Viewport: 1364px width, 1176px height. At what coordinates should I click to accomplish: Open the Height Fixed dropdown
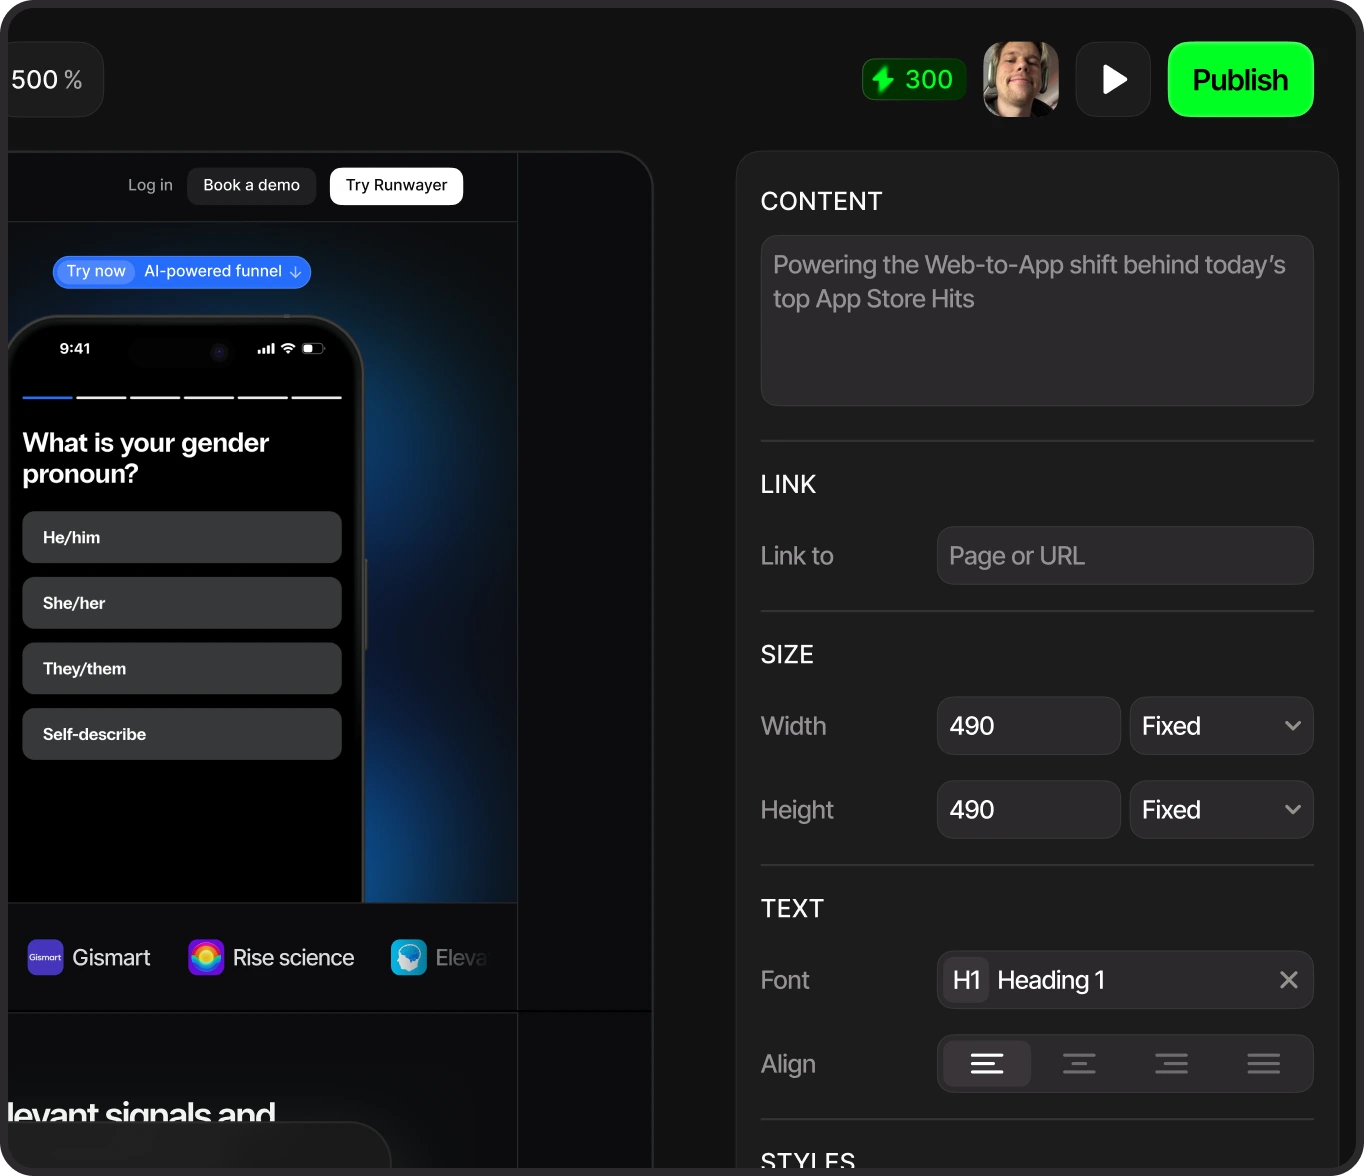pos(1220,809)
